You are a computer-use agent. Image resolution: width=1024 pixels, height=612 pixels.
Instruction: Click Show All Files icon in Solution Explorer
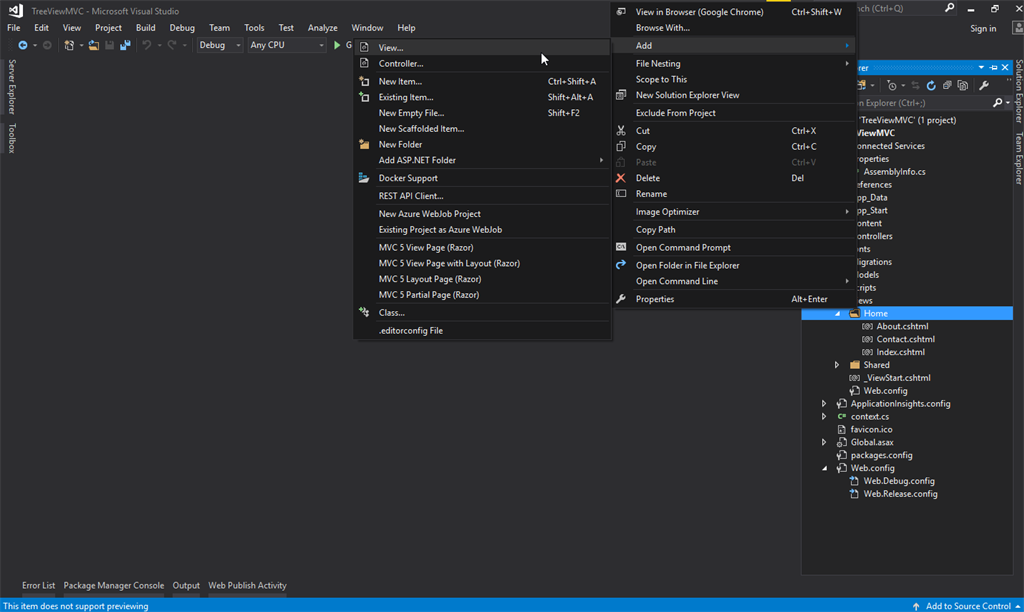tap(963, 86)
